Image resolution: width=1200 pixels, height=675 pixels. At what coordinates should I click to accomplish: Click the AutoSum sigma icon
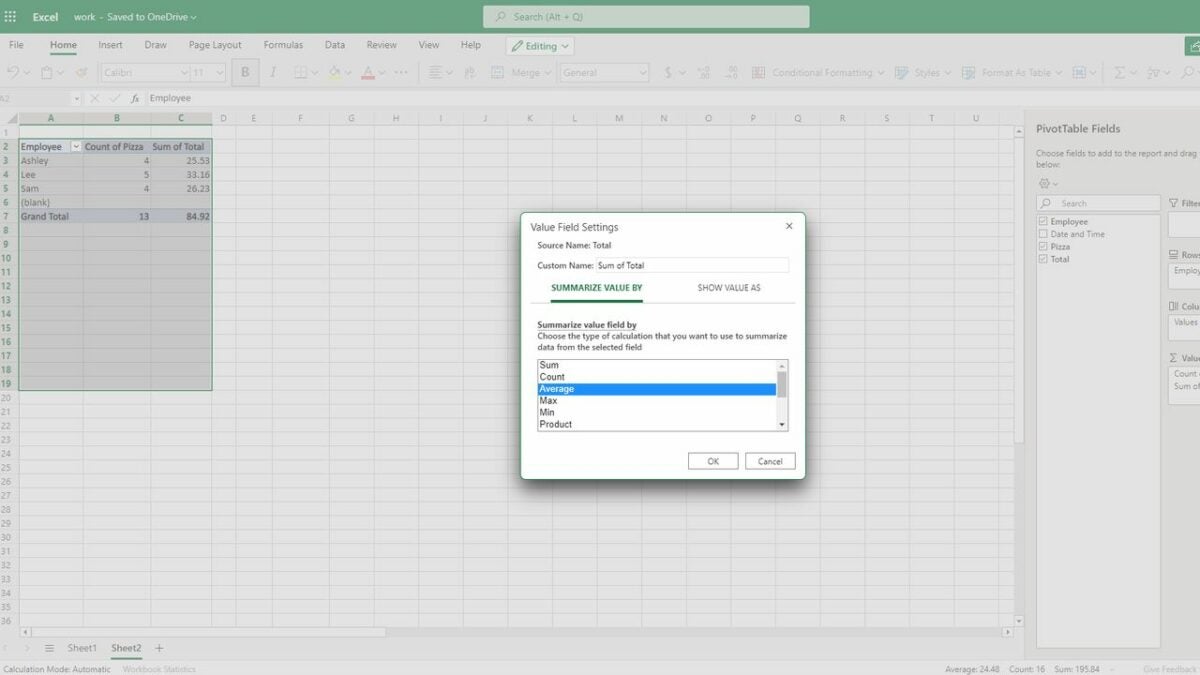[x=1120, y=73]
